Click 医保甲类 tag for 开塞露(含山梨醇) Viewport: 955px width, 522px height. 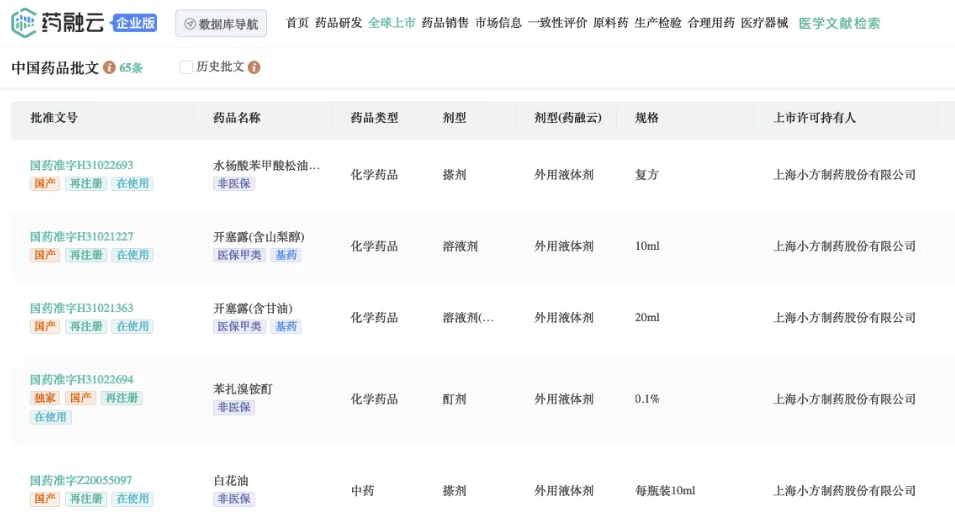click(x=239, y=255)
